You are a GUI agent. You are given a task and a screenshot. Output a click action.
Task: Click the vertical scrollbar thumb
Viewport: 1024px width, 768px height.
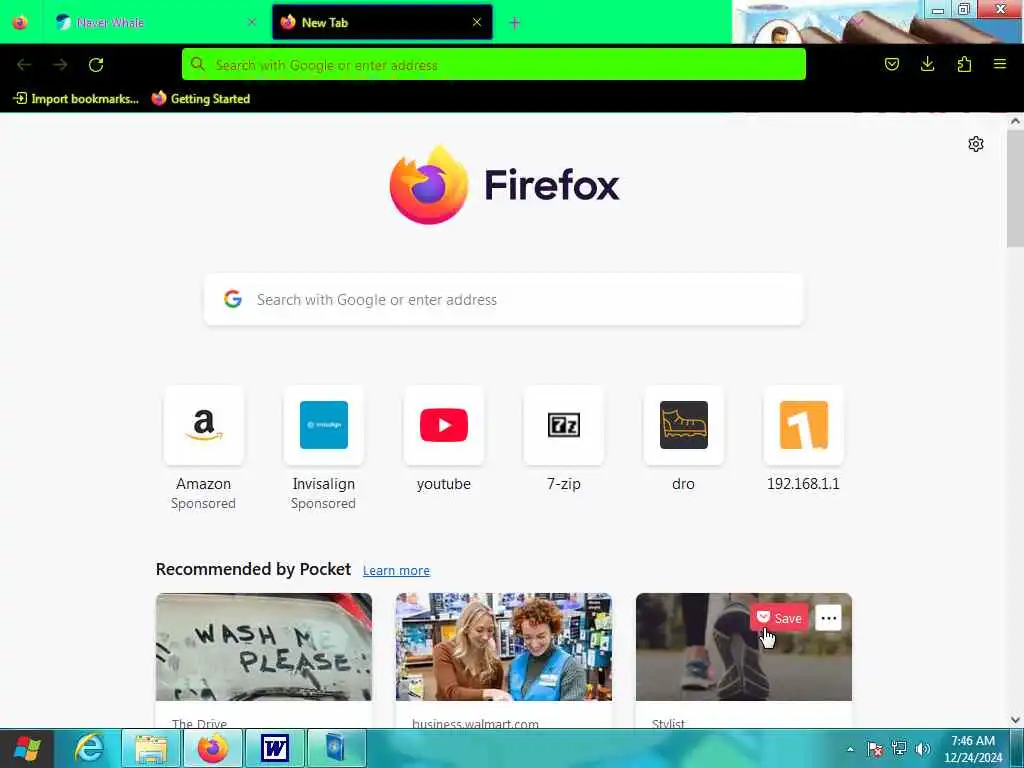pos(1015,188)
